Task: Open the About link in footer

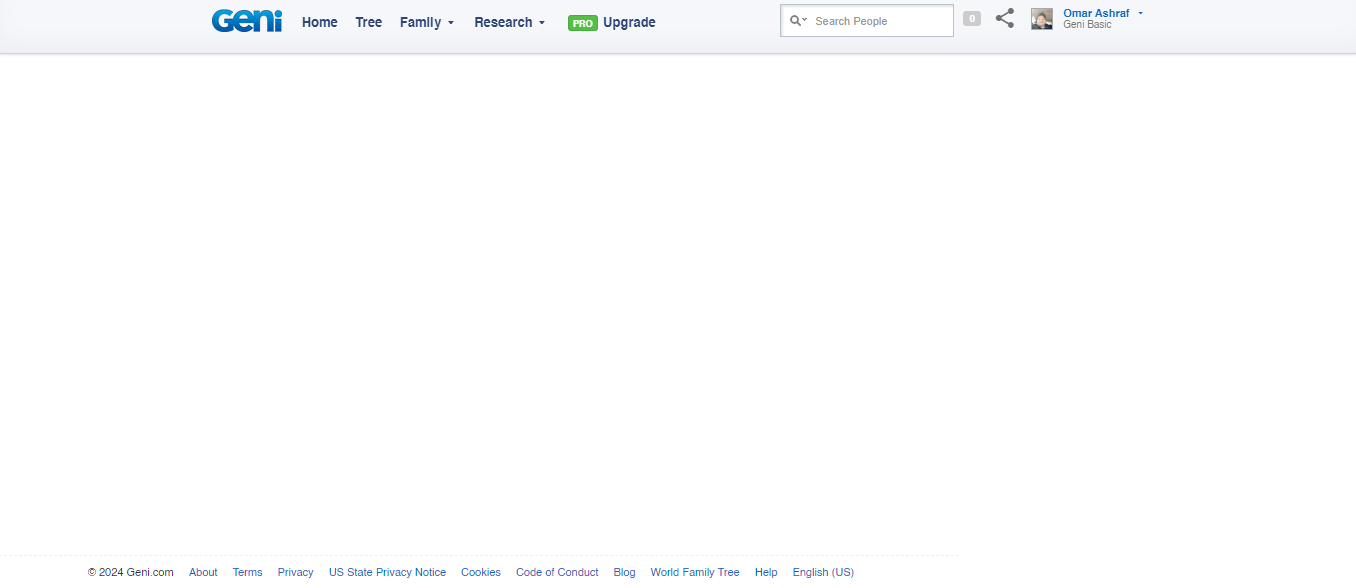Action: 203,572
